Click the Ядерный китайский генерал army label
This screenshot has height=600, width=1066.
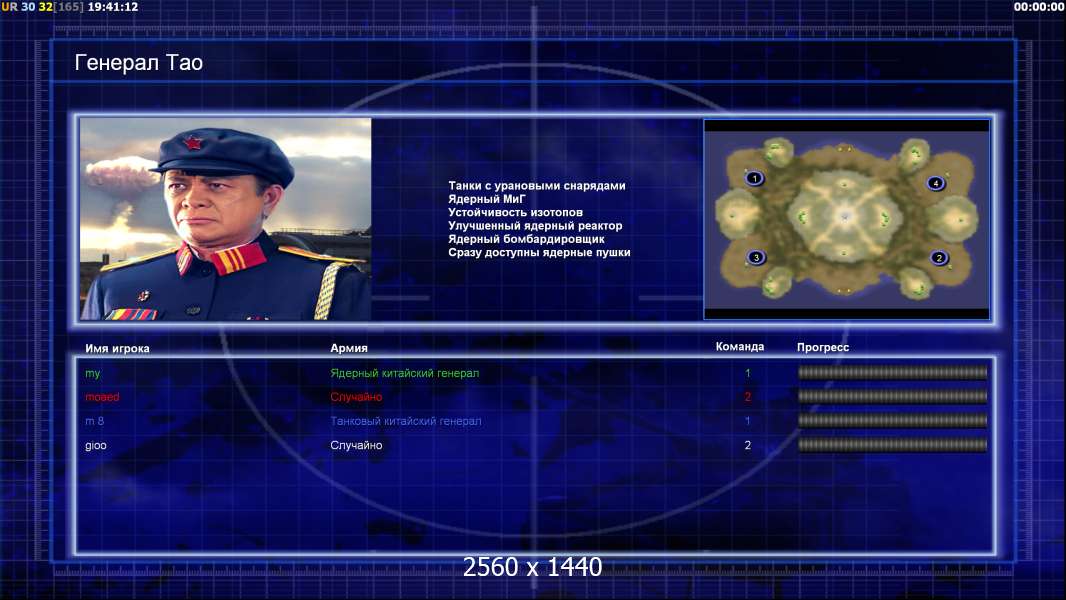(x=405, y=373)
